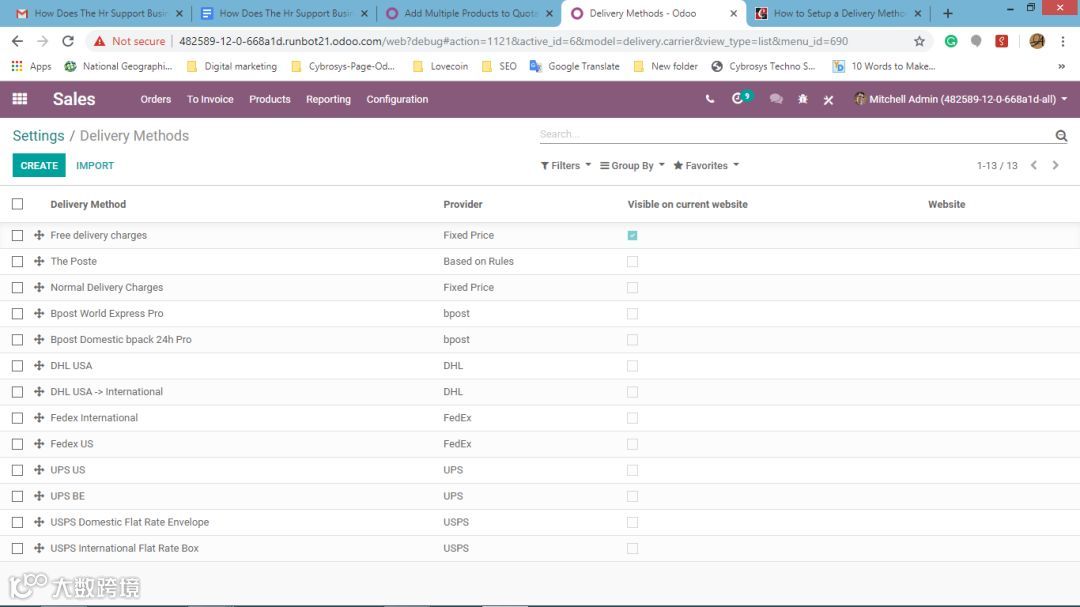Image resolution: width=1080 pixels, height=607 pixels.
Task: Open Chrome three-dot menu
Action: coord(1063,41)
